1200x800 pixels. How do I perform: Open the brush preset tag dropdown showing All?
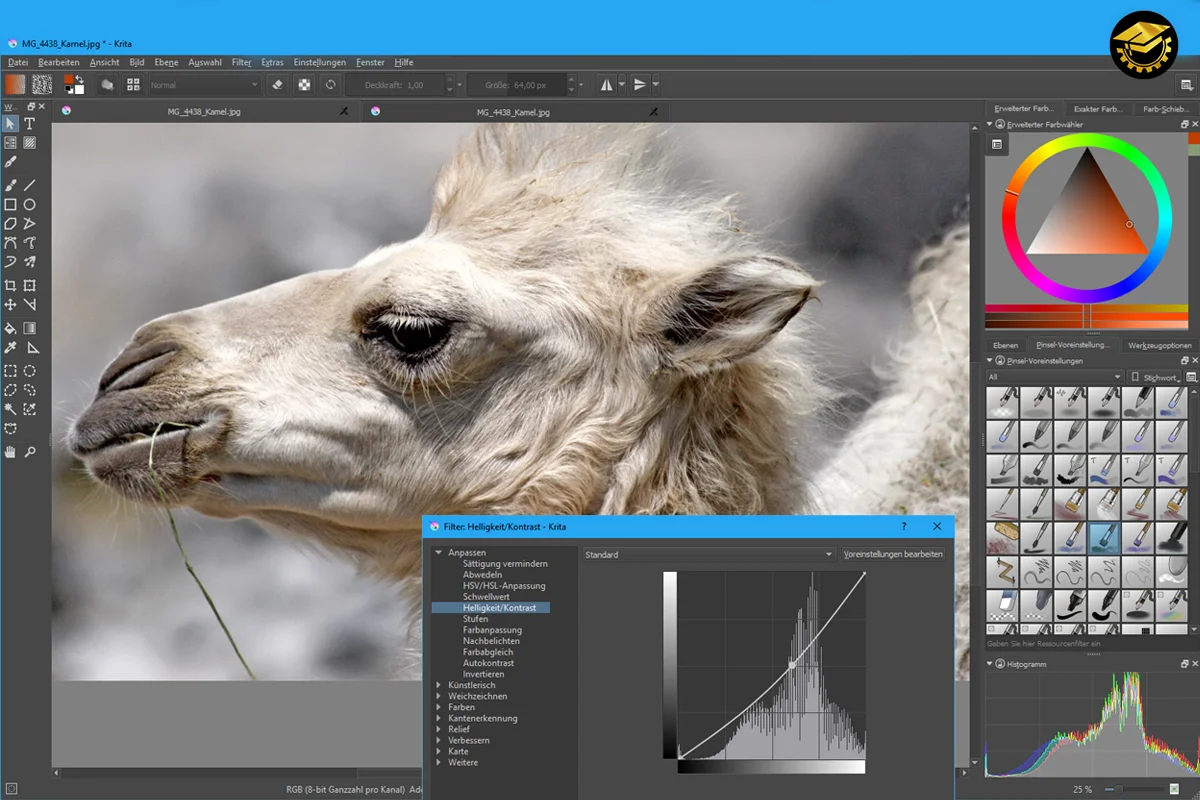point(1055,377)
